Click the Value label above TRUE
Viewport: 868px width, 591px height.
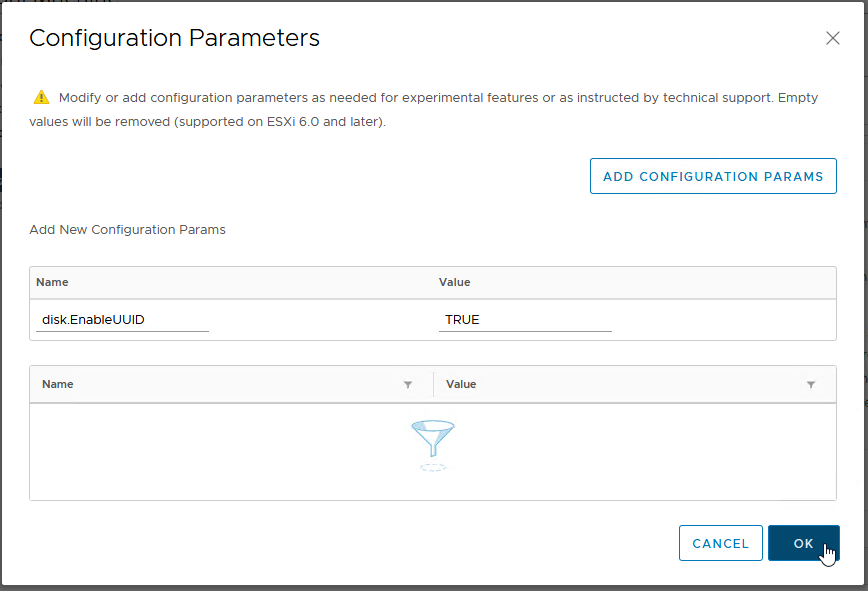454,282
